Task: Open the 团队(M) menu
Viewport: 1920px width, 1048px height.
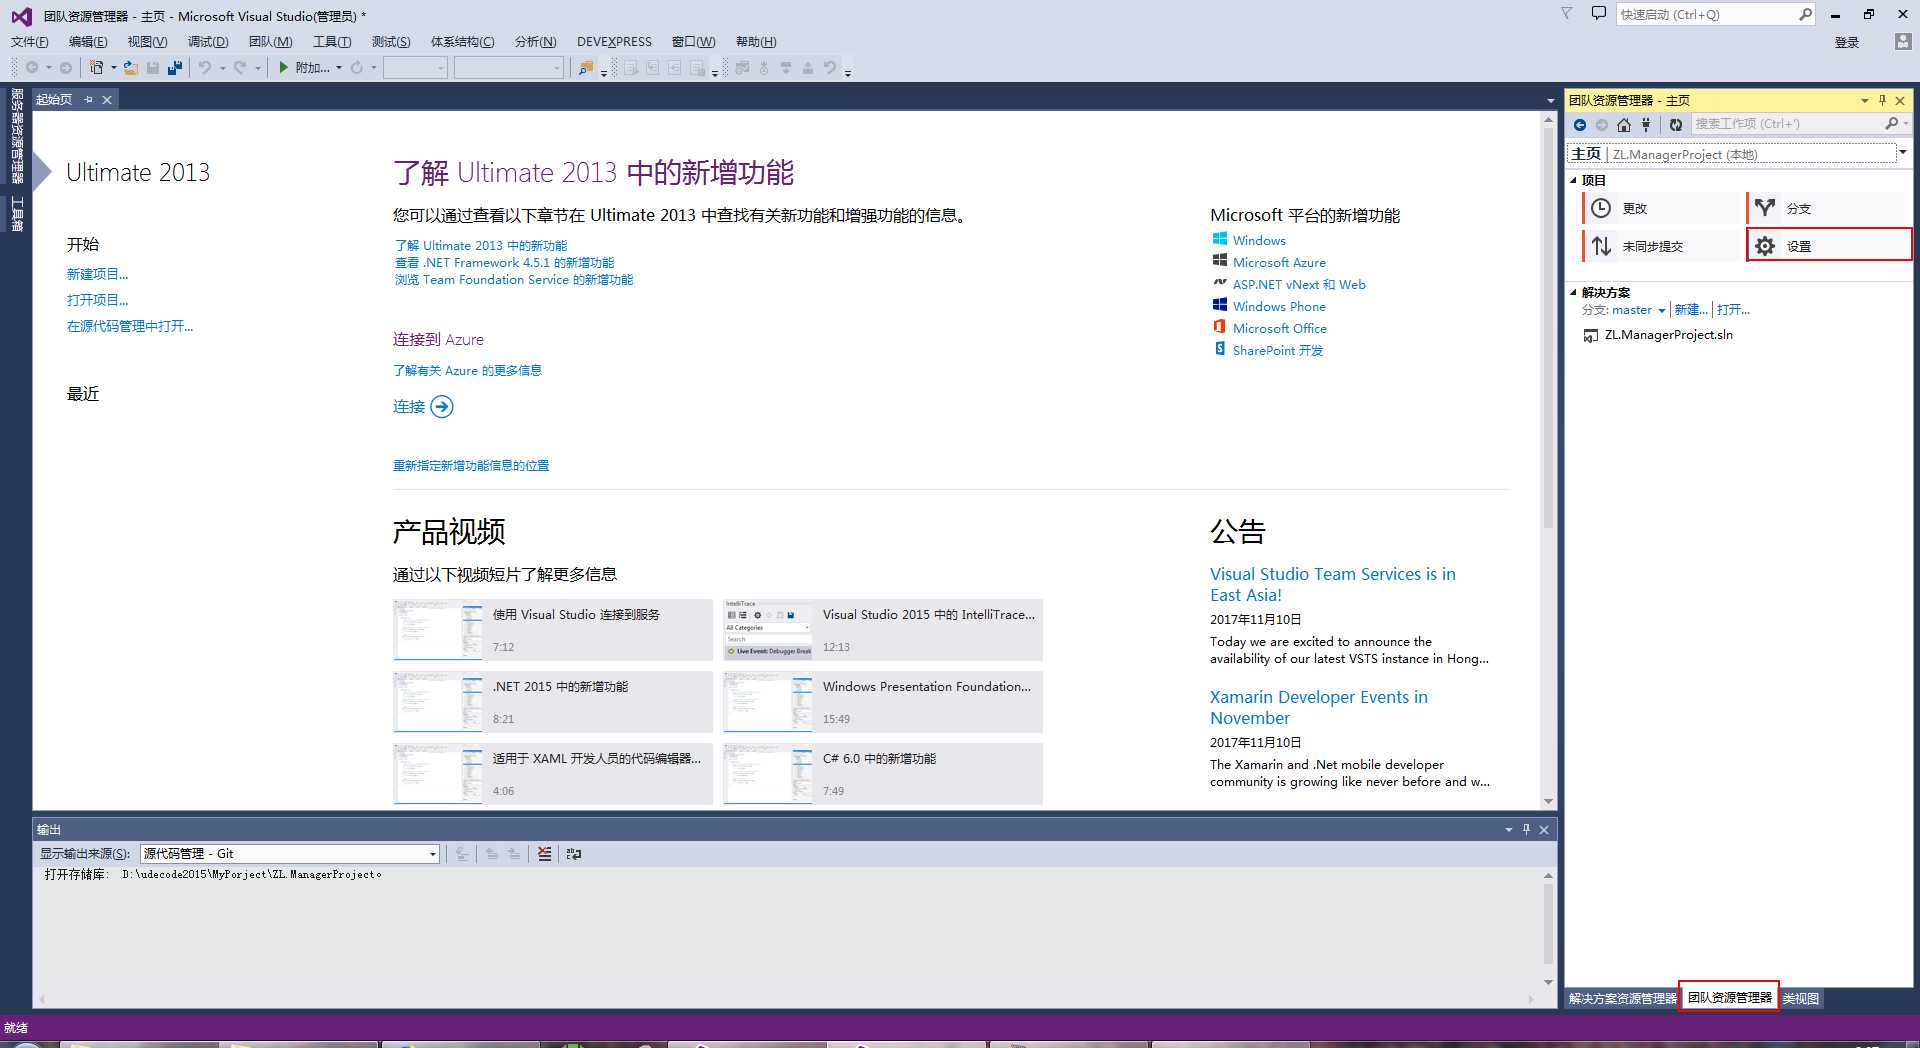Action: [x=270, y=42]
